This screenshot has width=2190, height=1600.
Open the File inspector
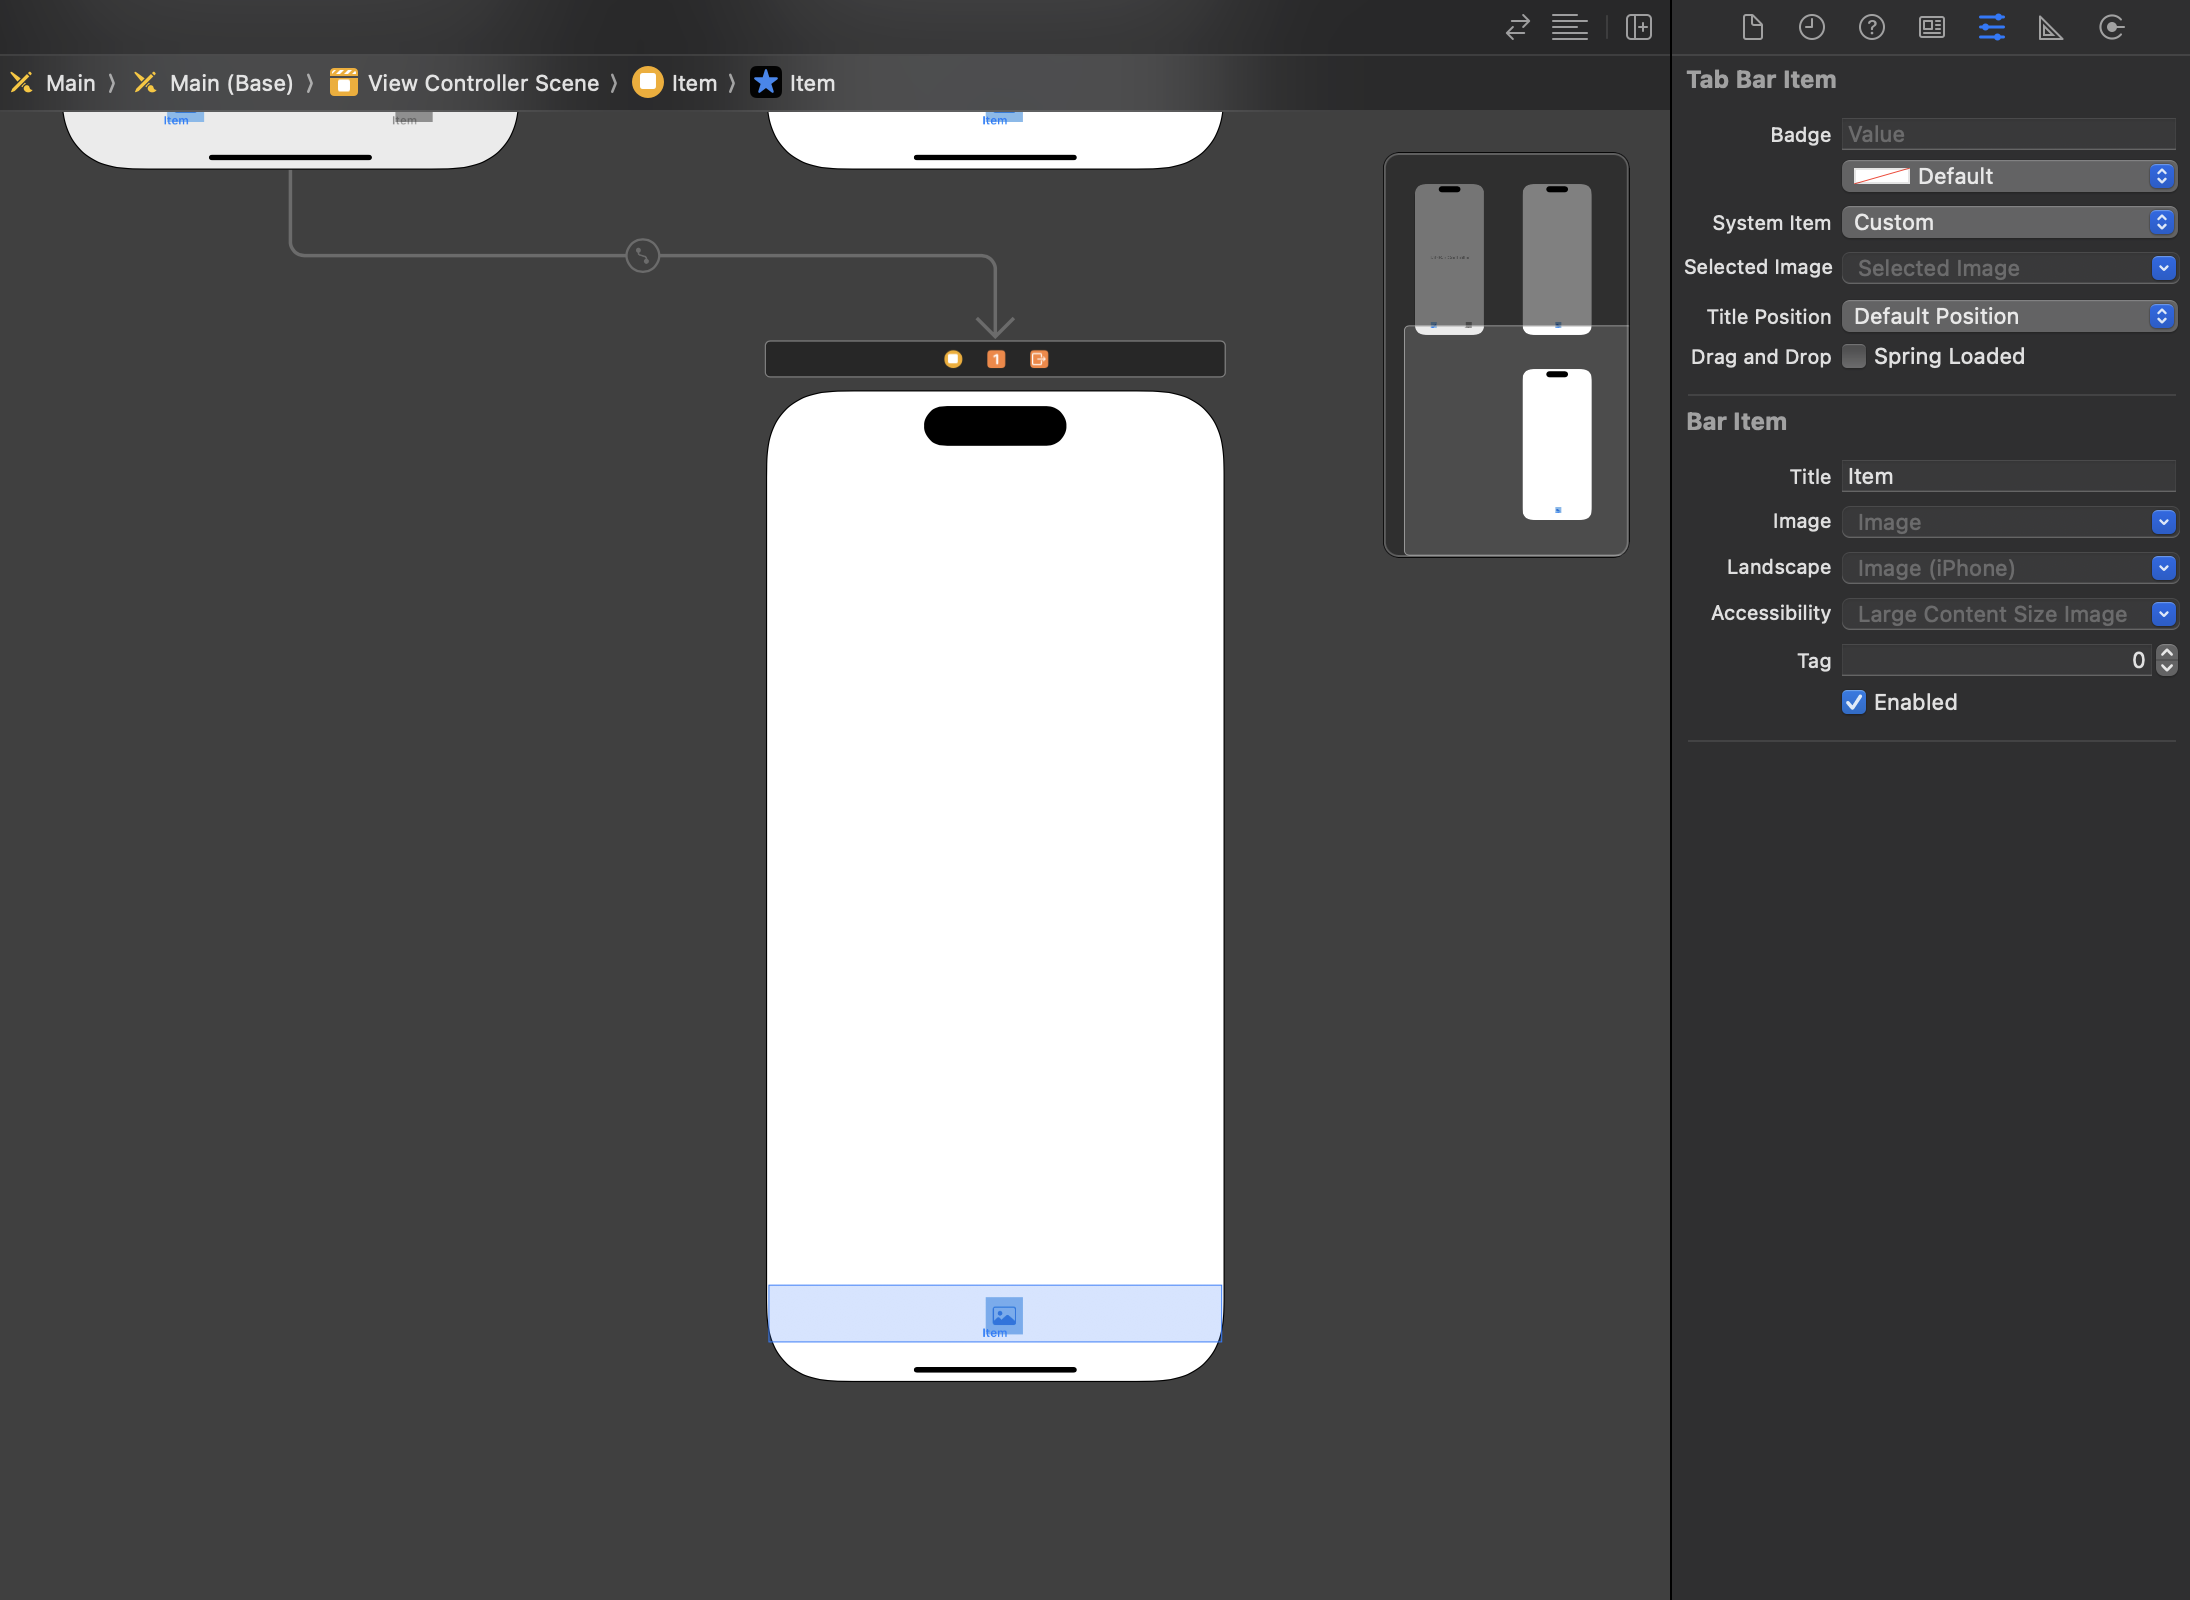pos(1752,27)
